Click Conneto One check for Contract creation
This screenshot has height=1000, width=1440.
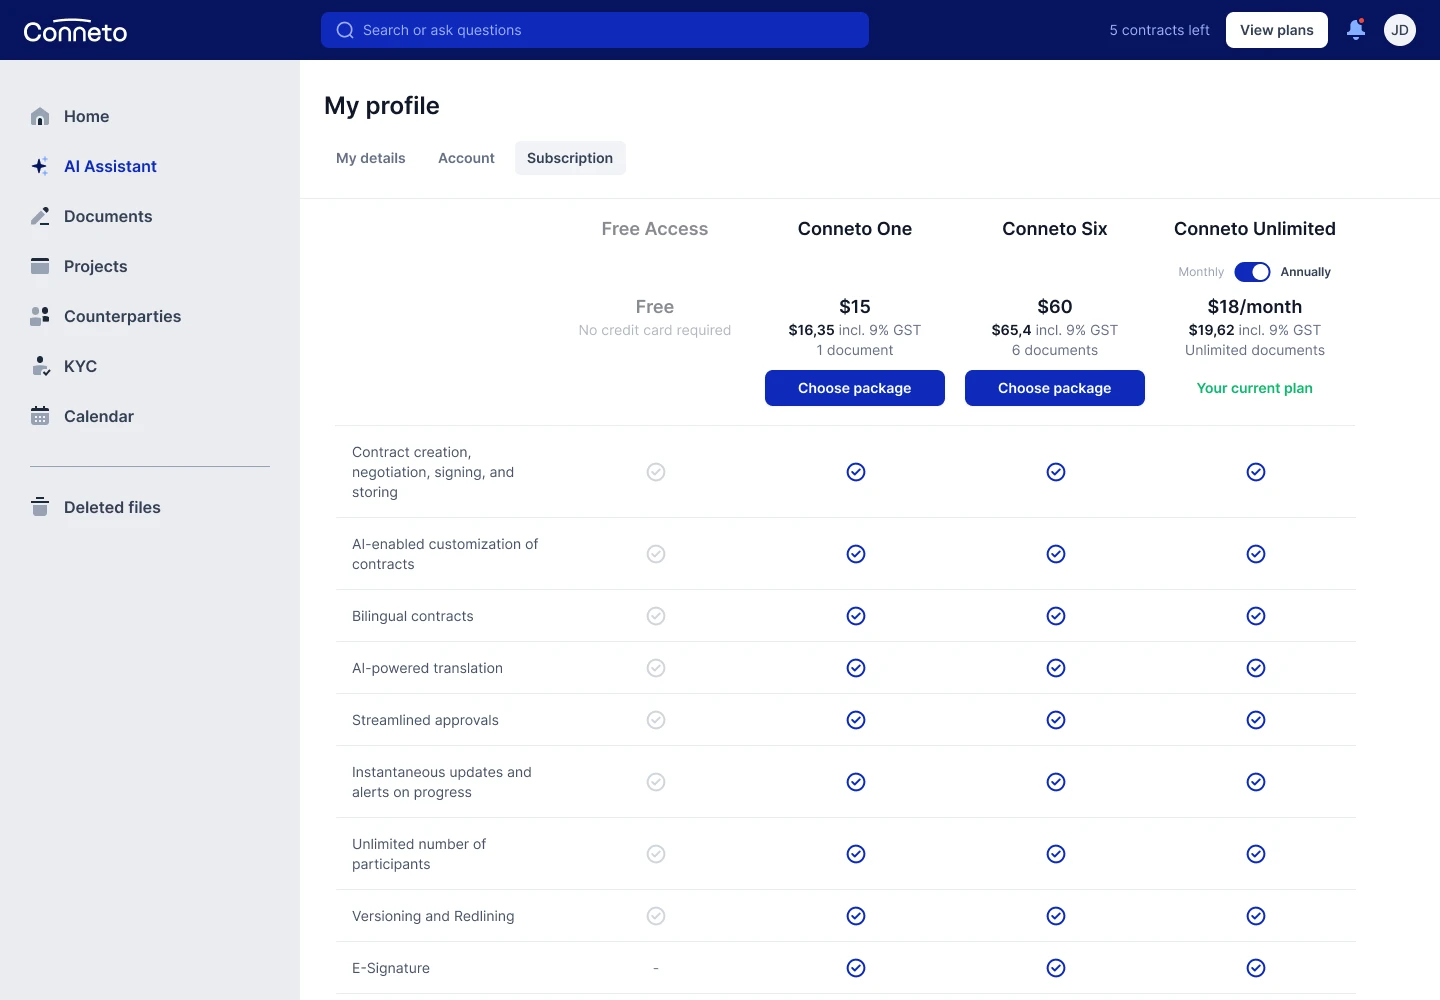point(856,472)
